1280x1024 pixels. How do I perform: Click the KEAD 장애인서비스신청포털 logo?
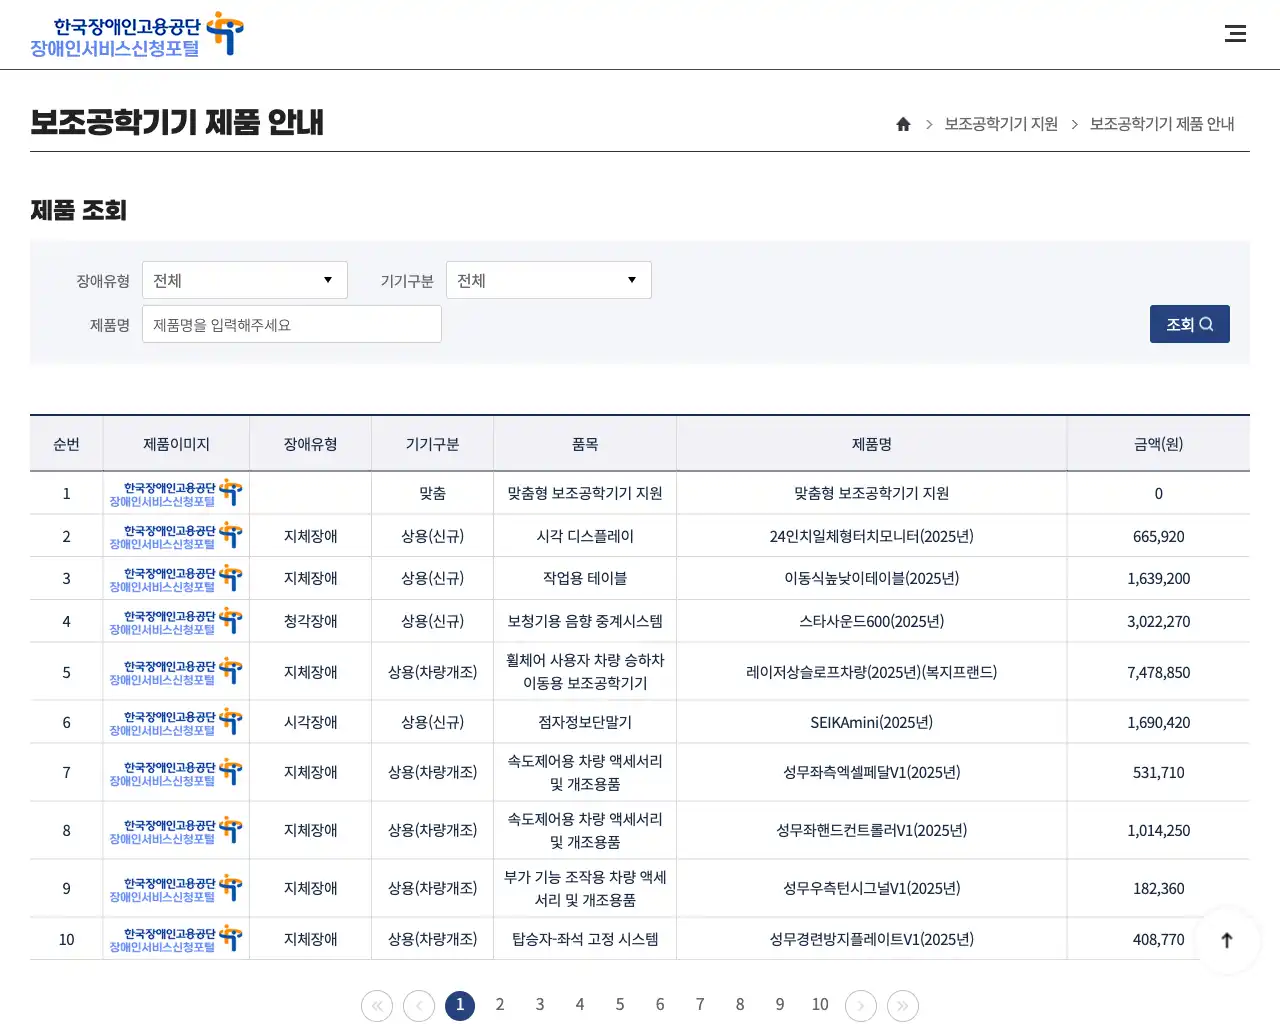point(134,35)
